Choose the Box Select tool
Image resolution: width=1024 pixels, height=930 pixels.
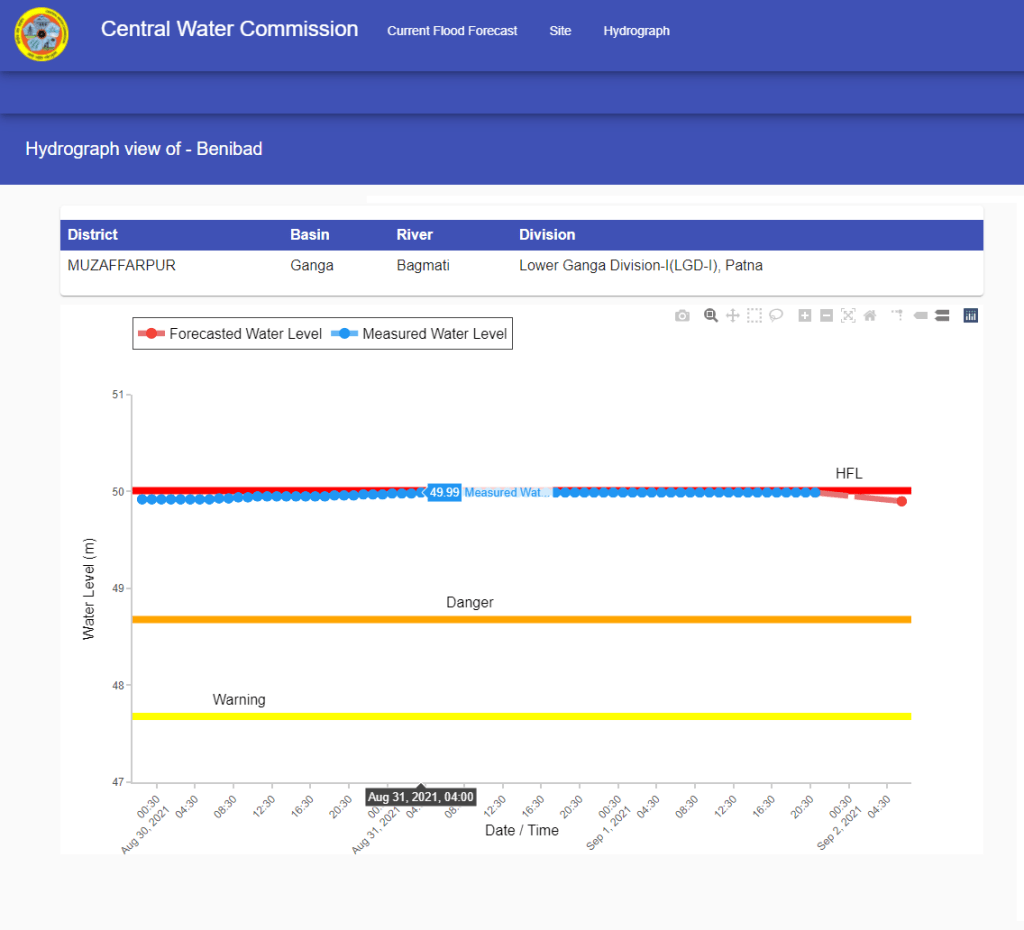coord(754,316)
